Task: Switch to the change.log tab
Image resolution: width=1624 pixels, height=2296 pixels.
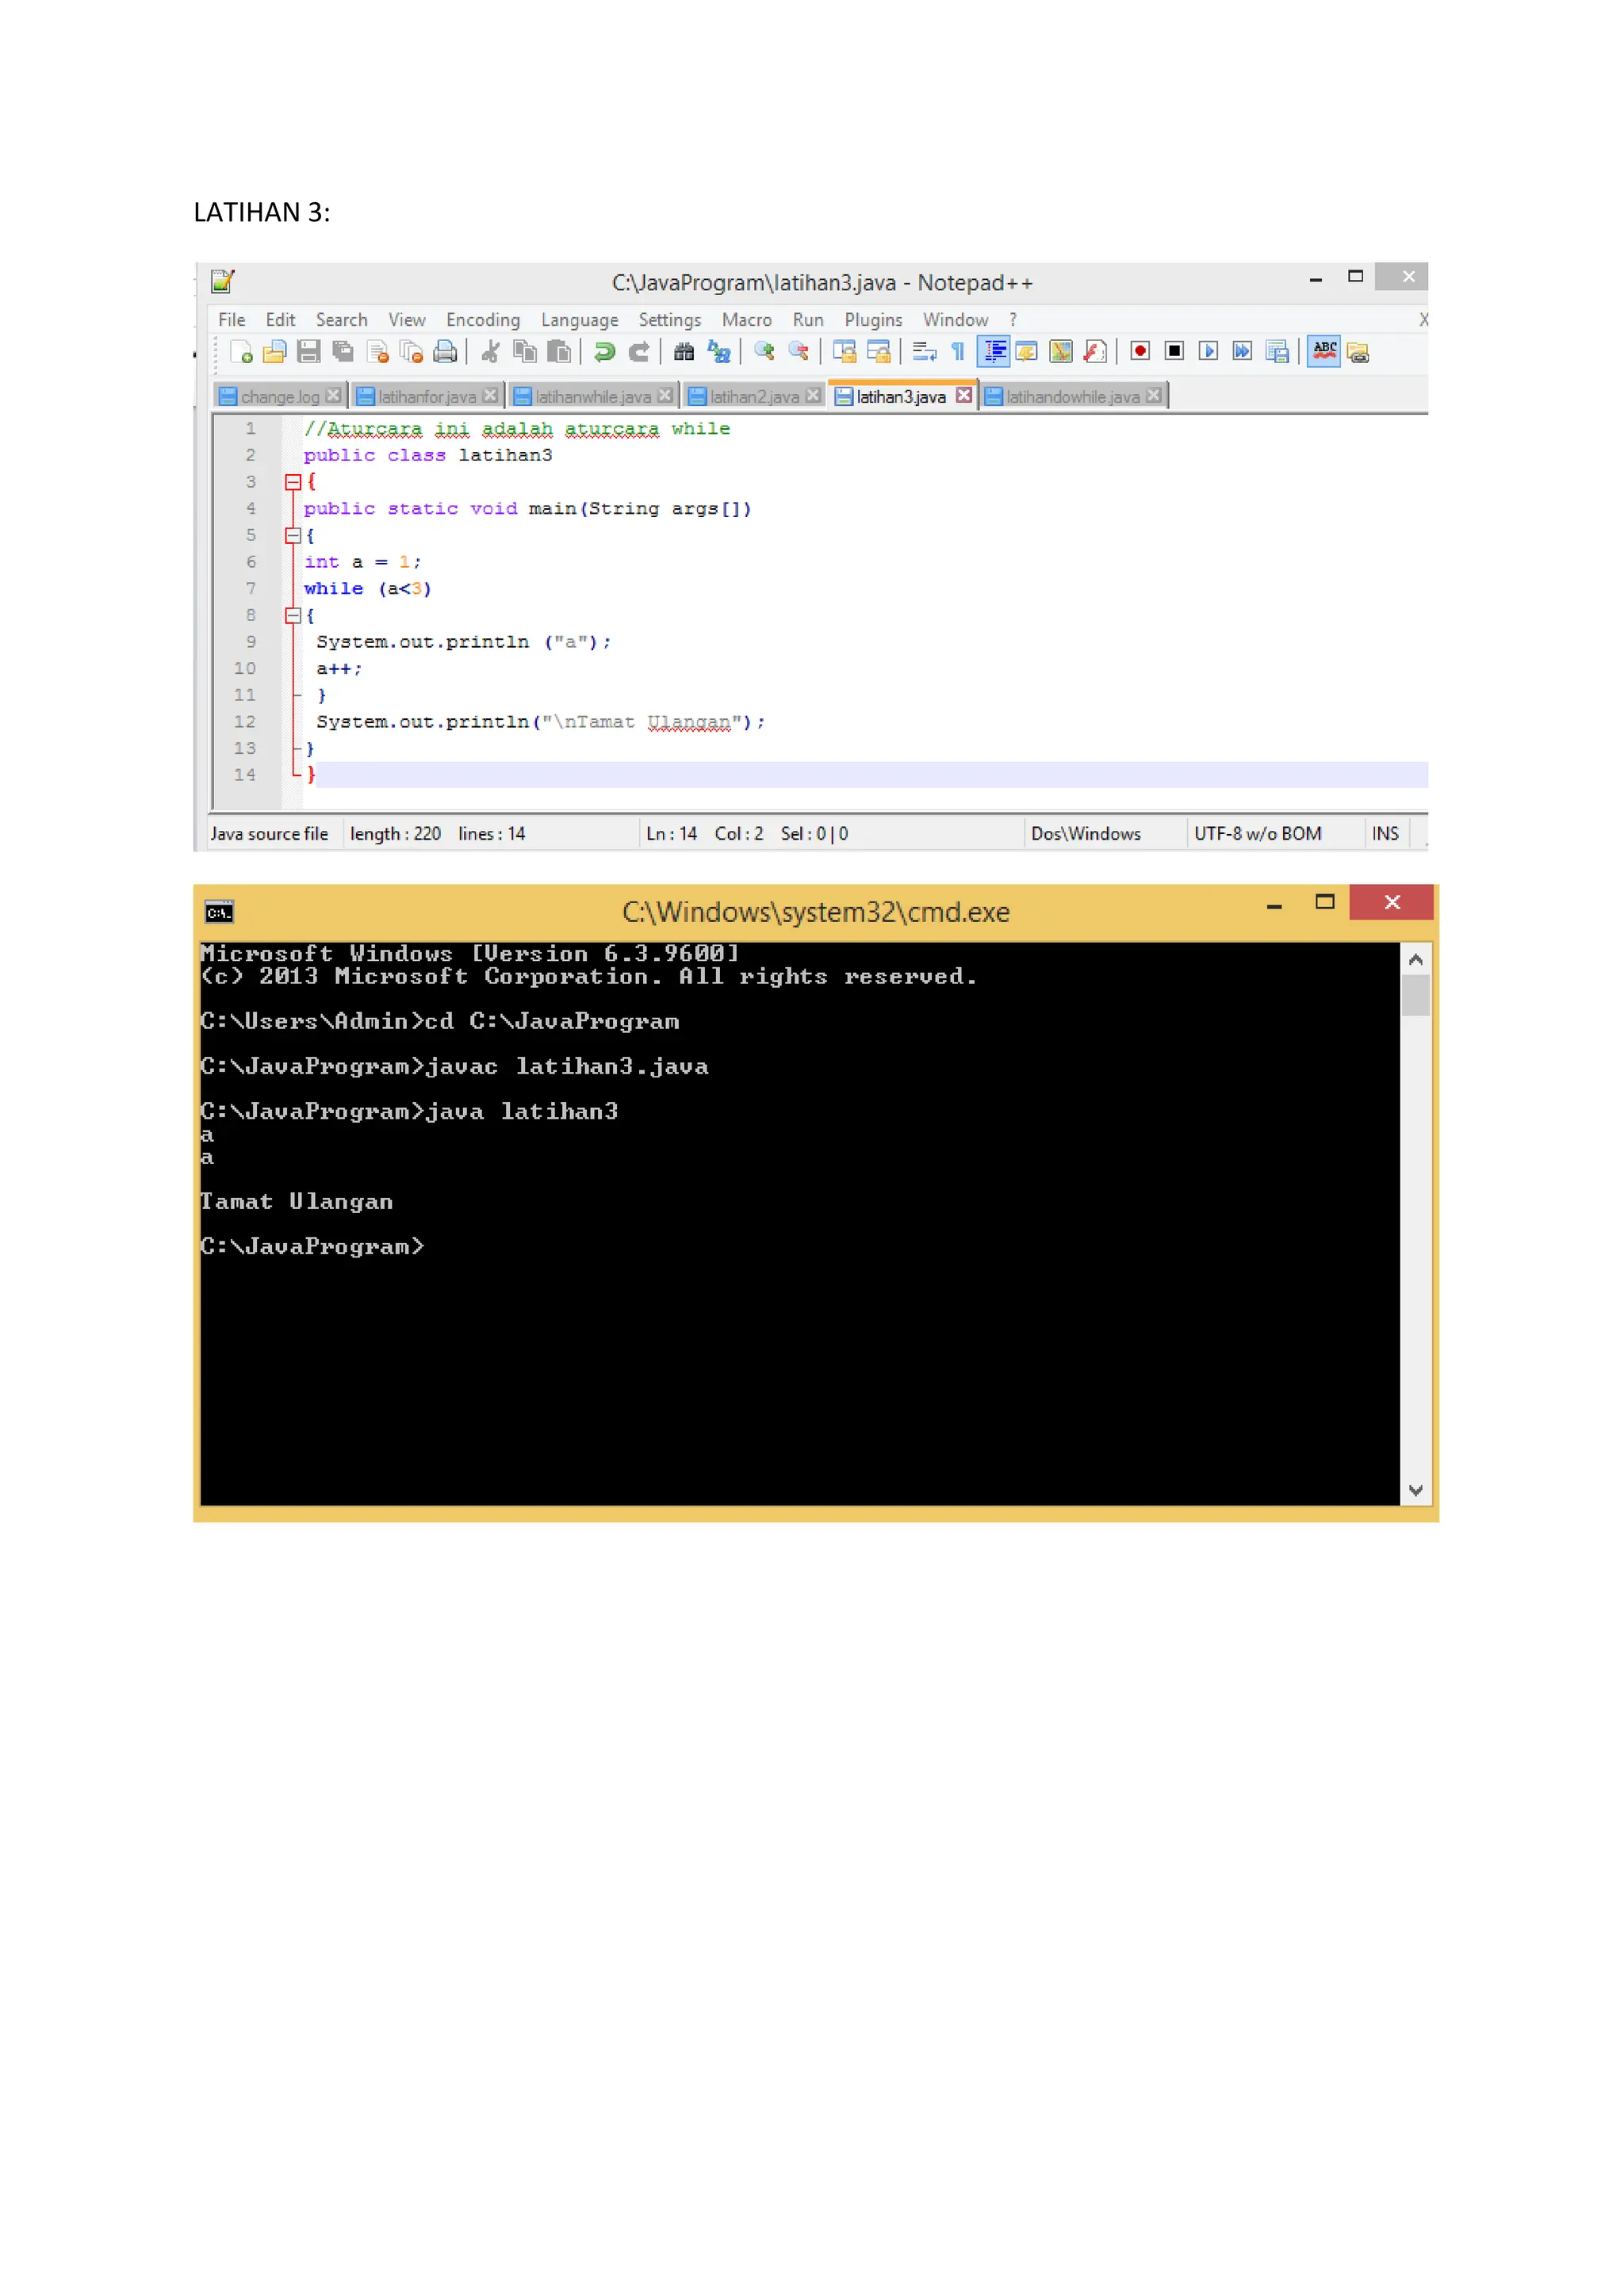Action: coord(280,397)
